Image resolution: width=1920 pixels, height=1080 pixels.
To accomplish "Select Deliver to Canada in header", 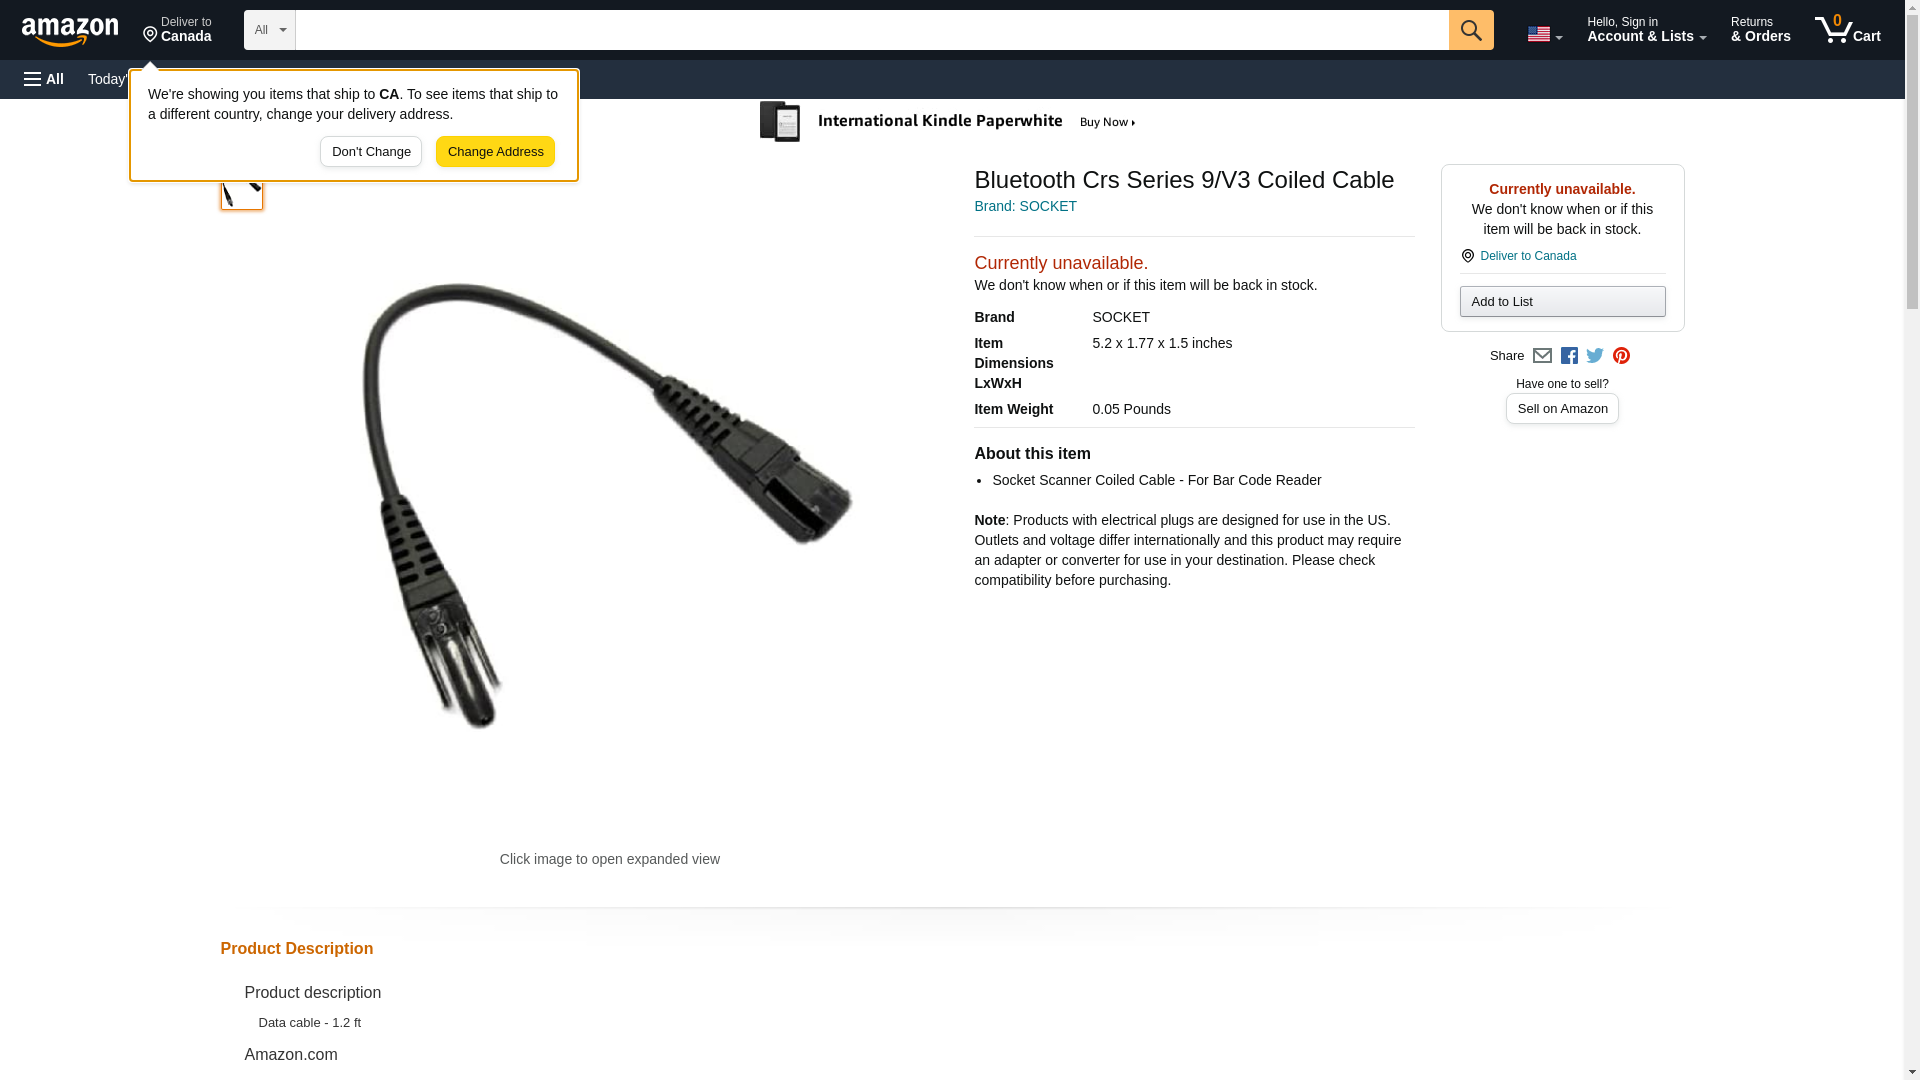I will click(177, 29).
